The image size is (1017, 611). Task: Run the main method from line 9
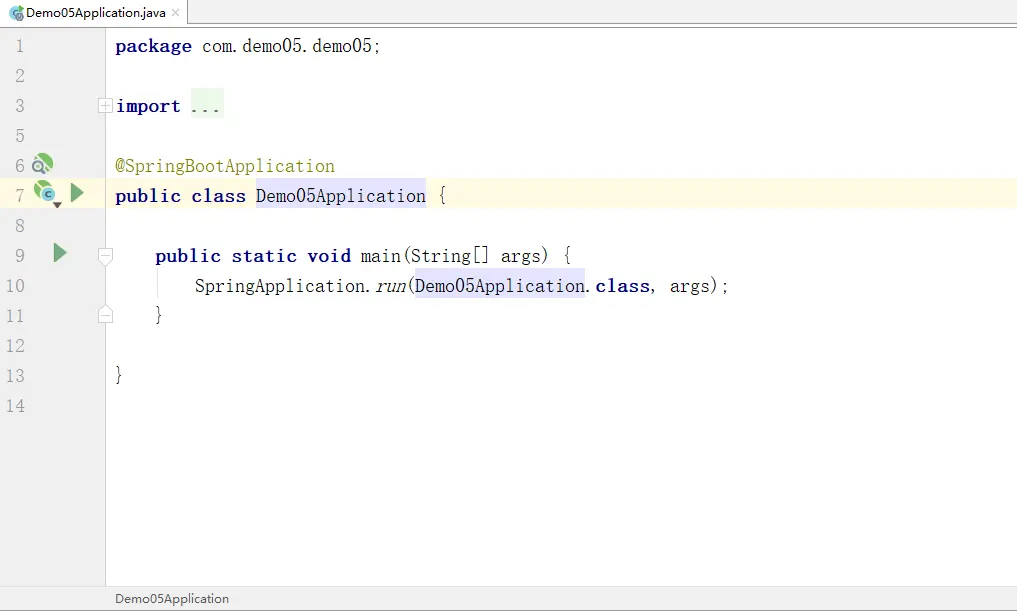click(x=60, y=253)
